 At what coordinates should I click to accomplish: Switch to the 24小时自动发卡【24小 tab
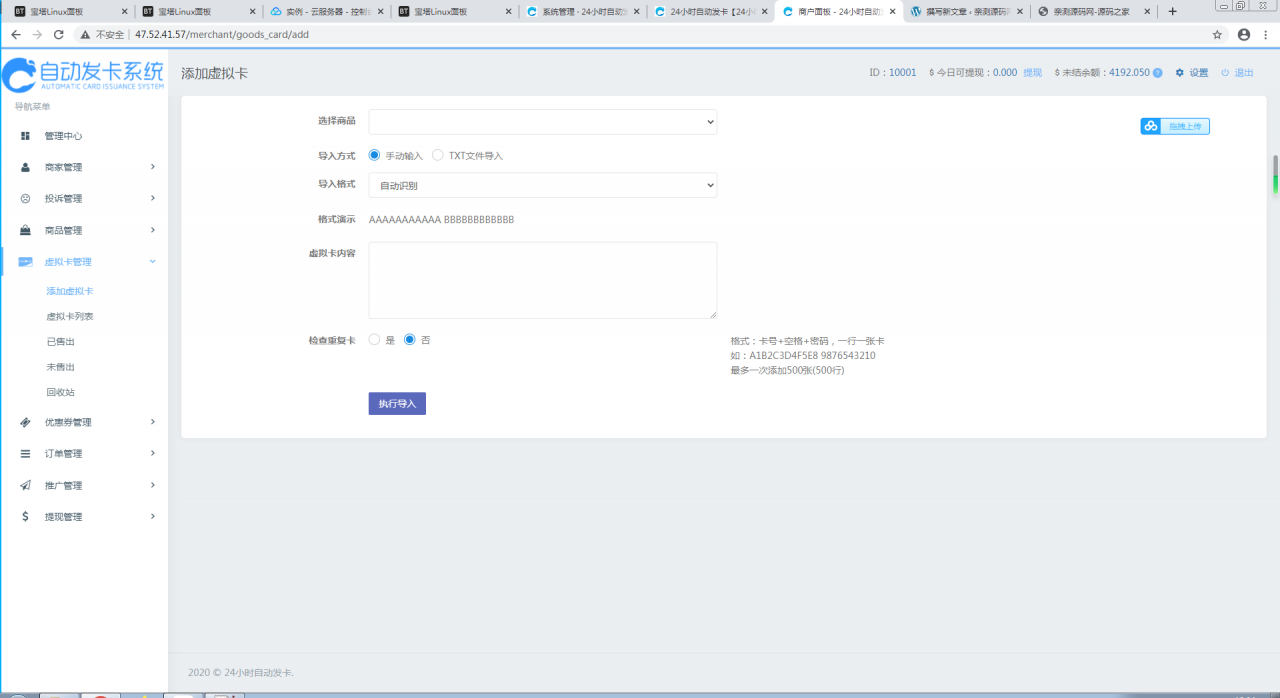coord(711,11)
